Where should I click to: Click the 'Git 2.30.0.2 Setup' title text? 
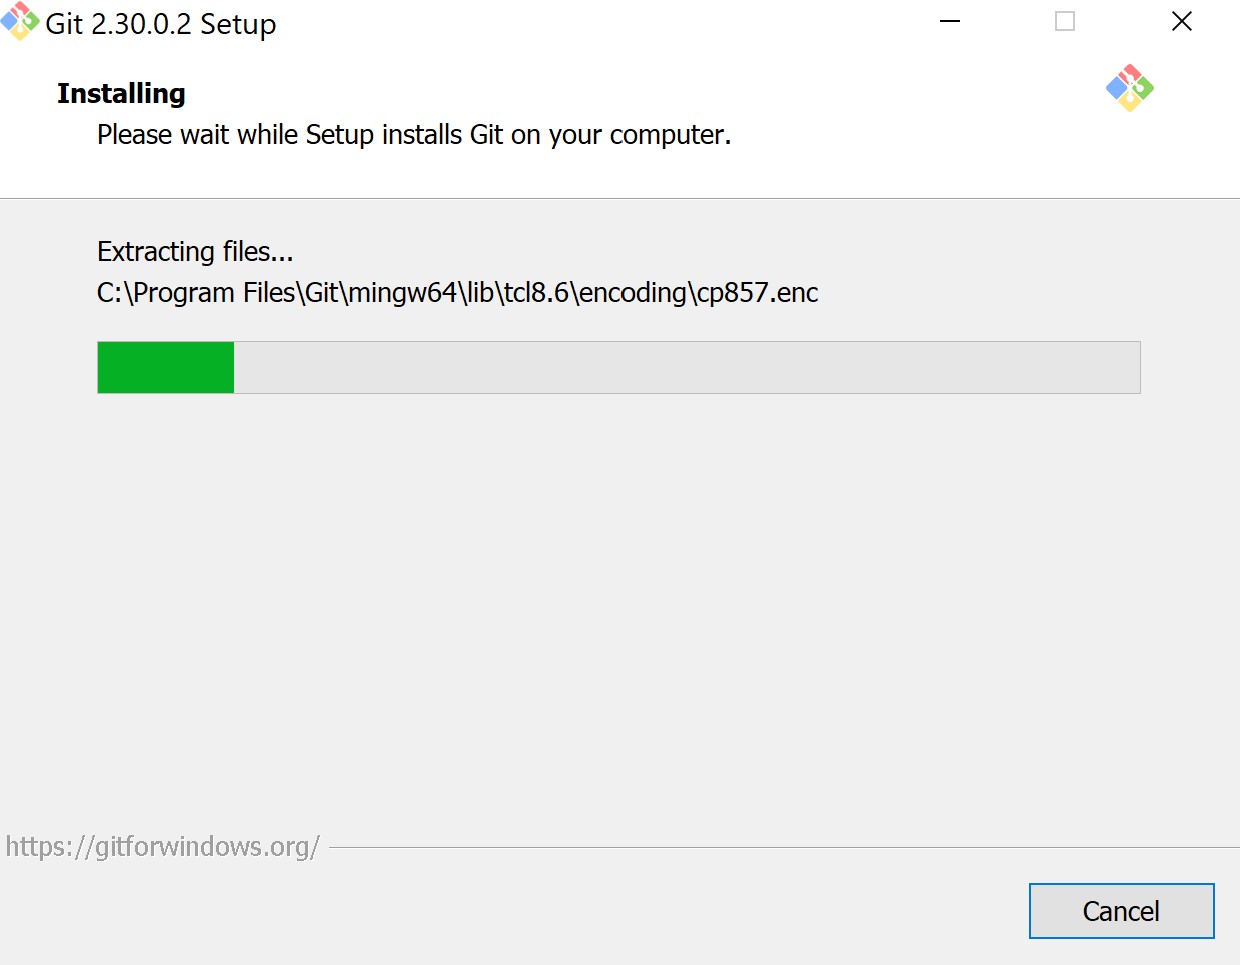tap(161, 24)
